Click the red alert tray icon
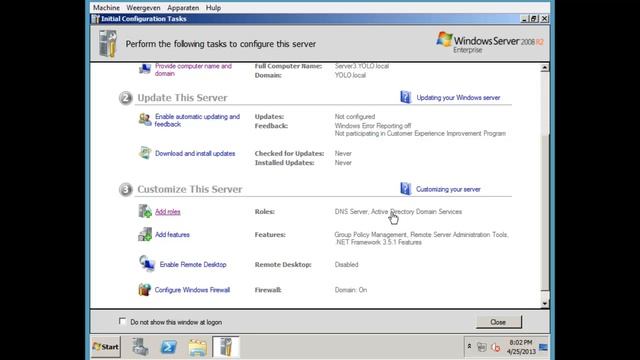 (496, 347)
